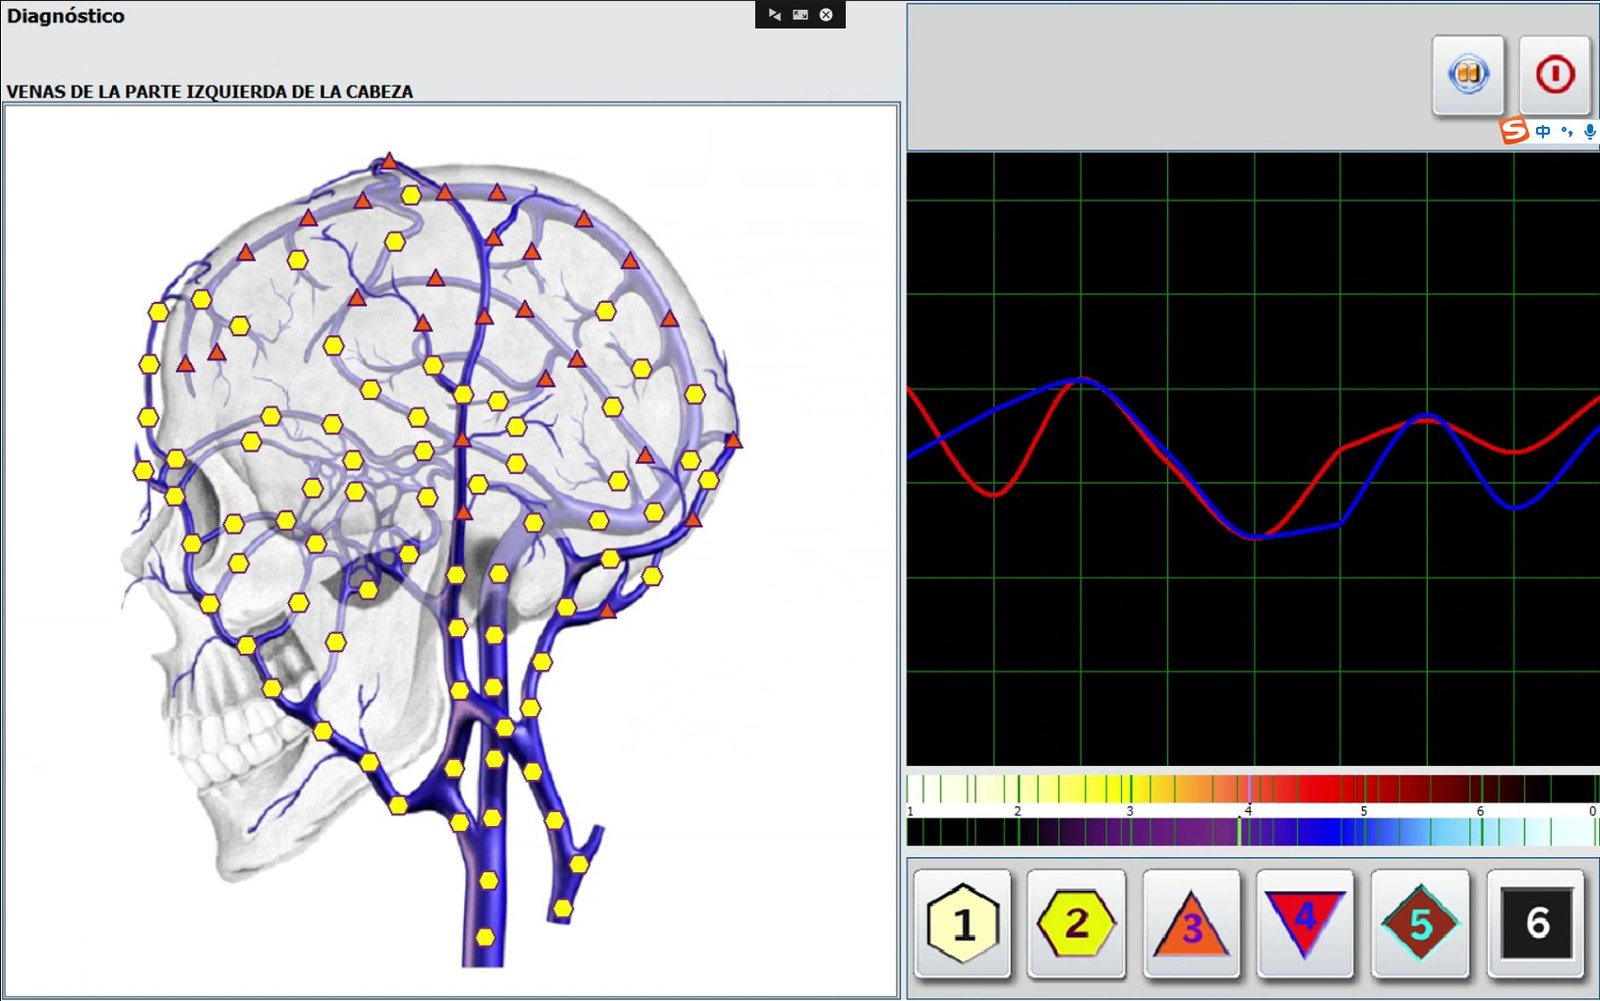Screen dimensions: 1600x1001
Task: Close the black overlay bar with the X
Action: (826, 15)
